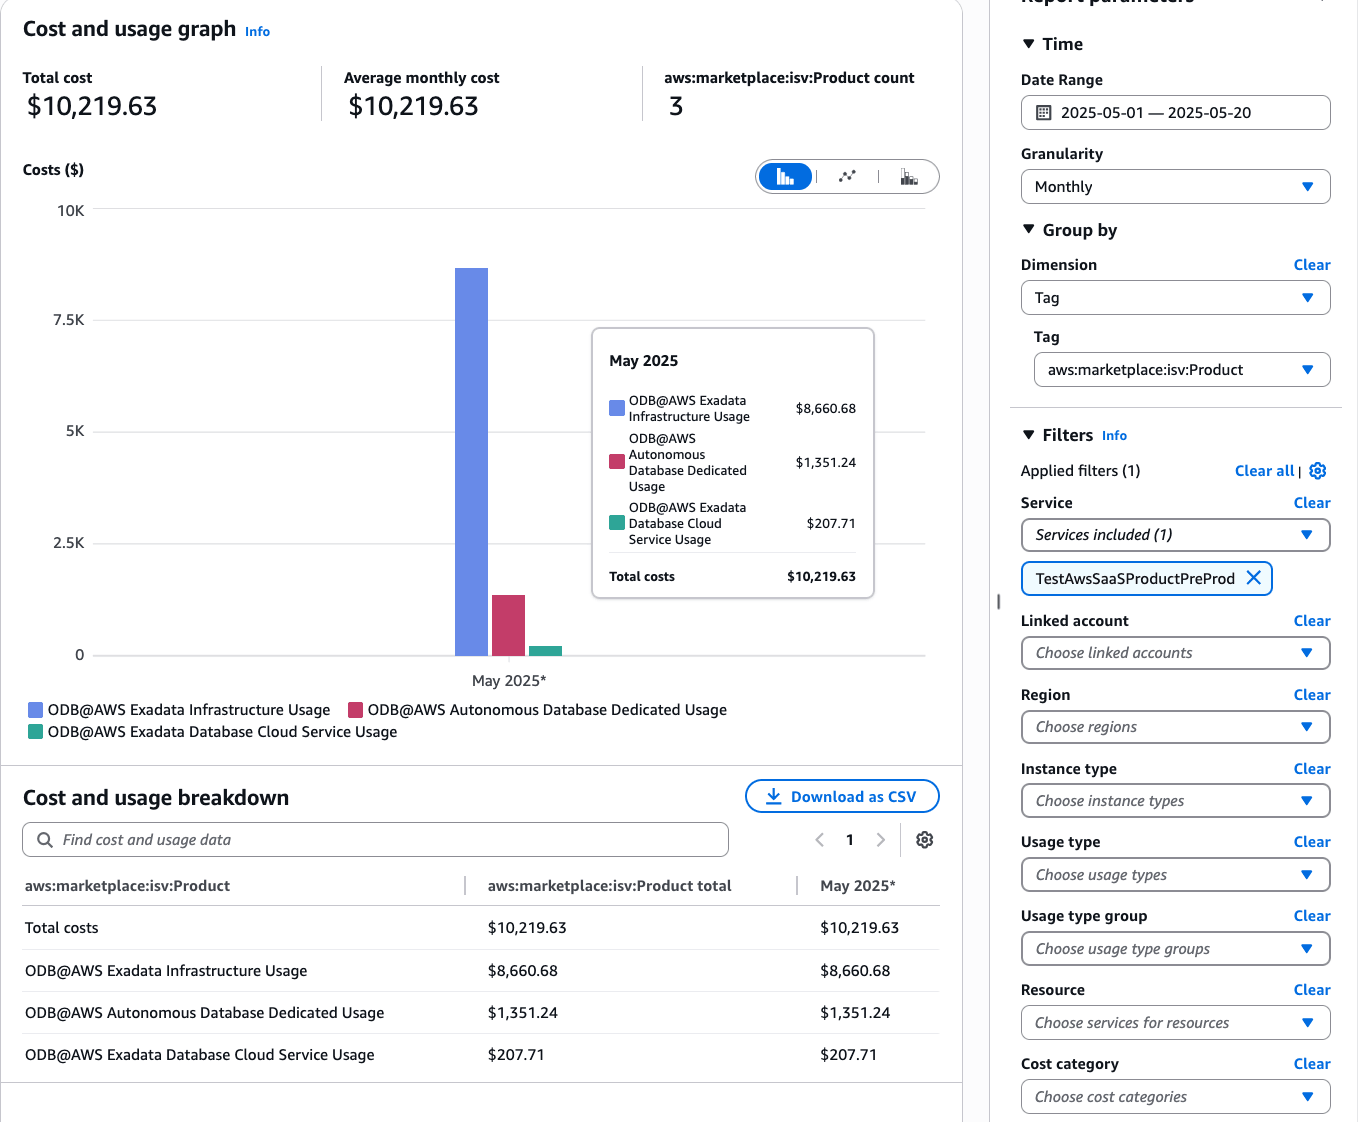Open the Services included filter dropdown
The image size is (1358, 1122).
coord(1175,535)
